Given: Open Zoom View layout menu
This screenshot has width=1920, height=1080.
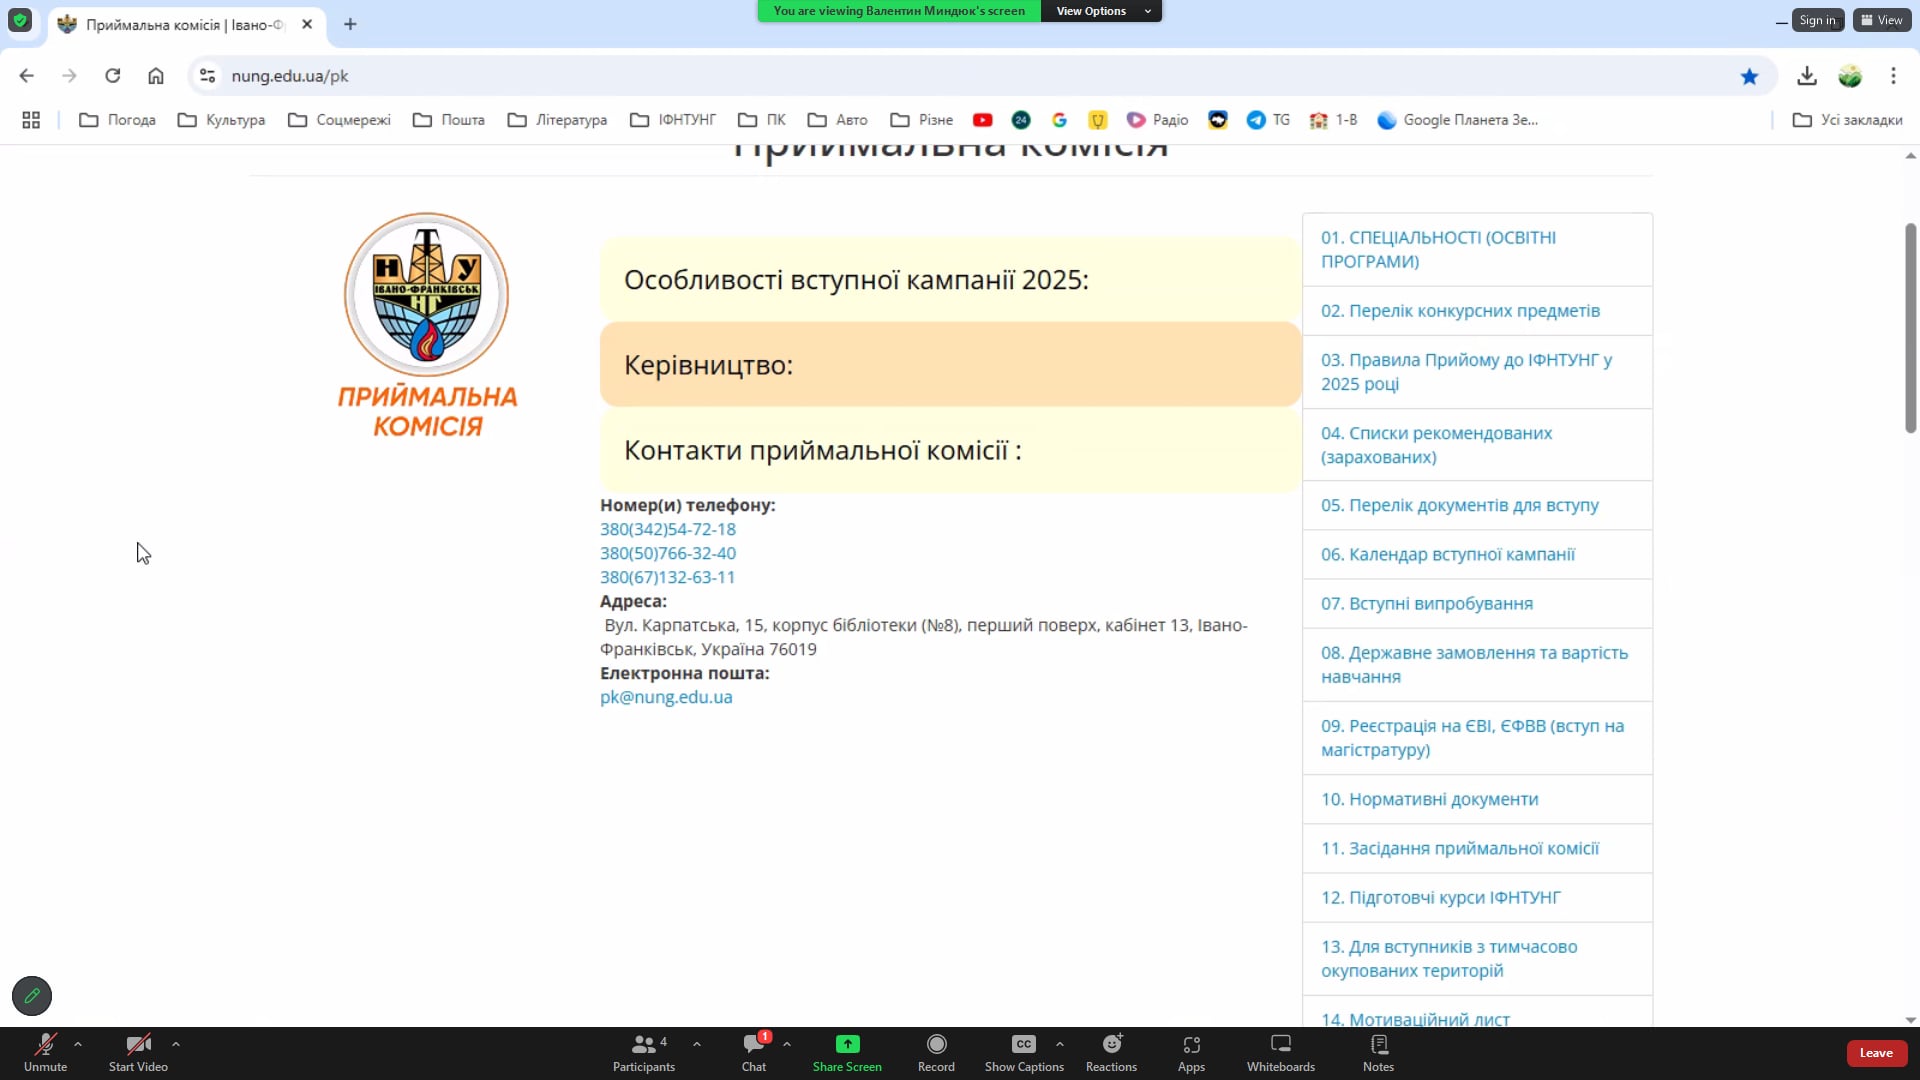Looking at the screenshot, I should pos(1882,20).
